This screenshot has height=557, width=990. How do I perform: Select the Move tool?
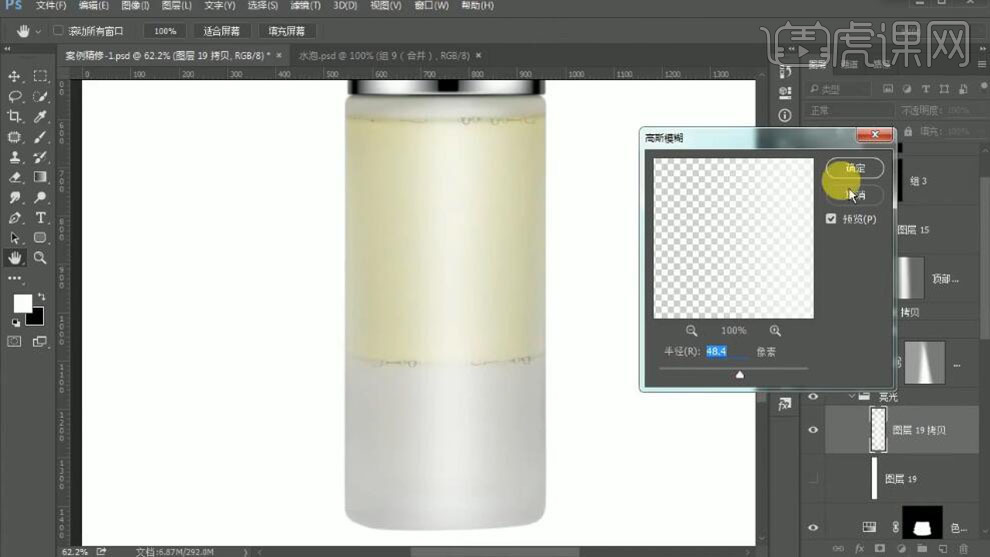pos(15,77)
